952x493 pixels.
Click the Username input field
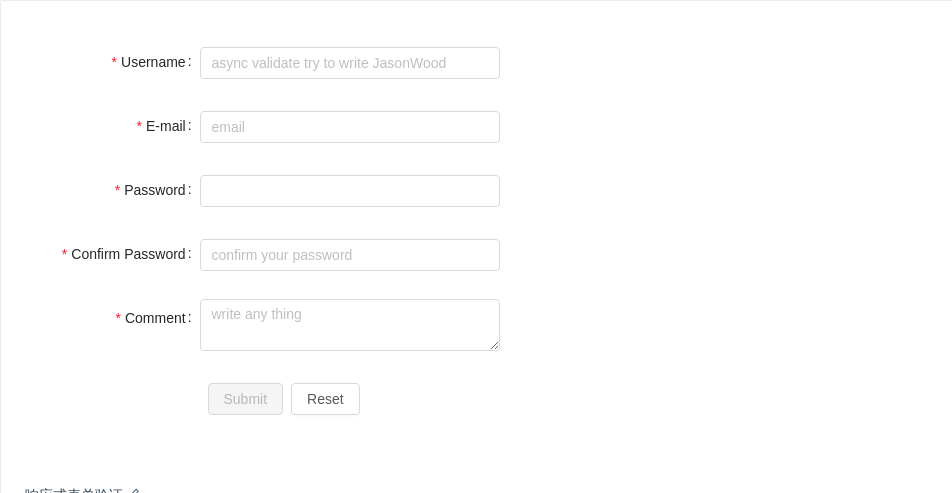click(349, 63)
